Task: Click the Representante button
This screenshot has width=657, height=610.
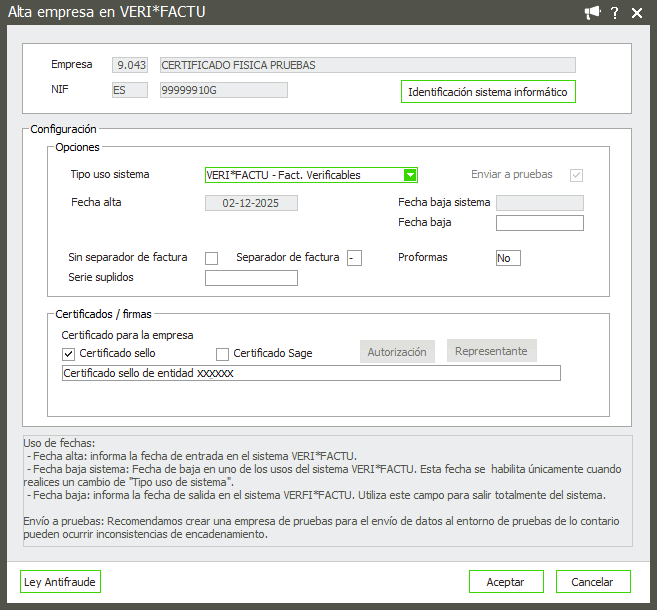Action: [491, 351]
